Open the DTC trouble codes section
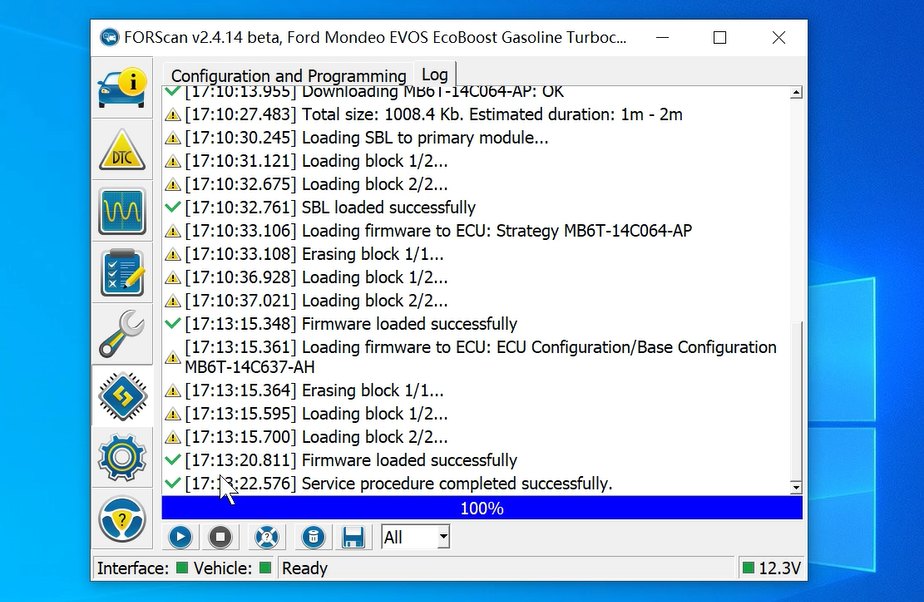The width and height of the screenshot is (924, 602). coord(121,150)
